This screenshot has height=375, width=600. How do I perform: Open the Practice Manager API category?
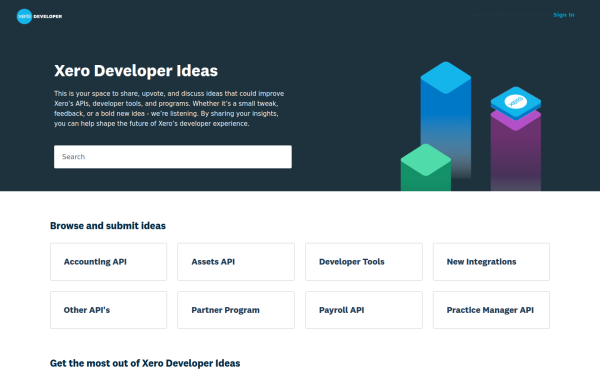491,310
